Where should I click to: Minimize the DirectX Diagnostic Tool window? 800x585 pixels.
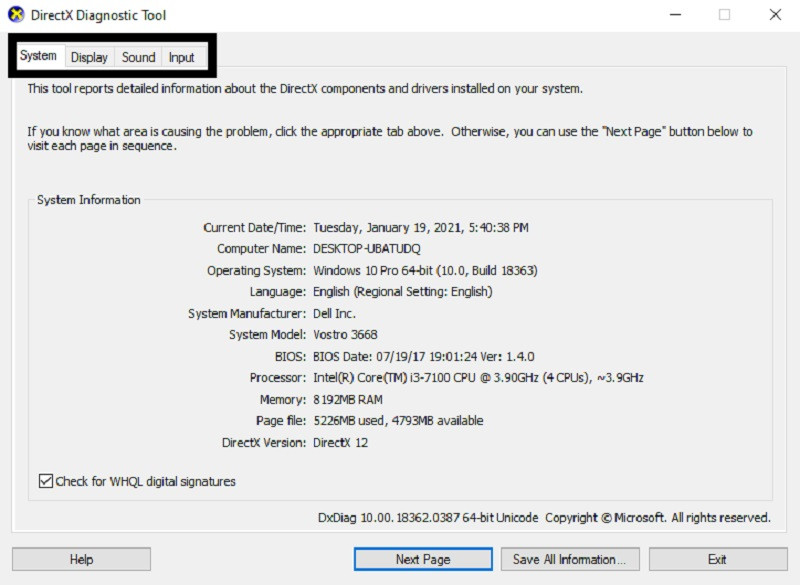[x=673, y=15]
